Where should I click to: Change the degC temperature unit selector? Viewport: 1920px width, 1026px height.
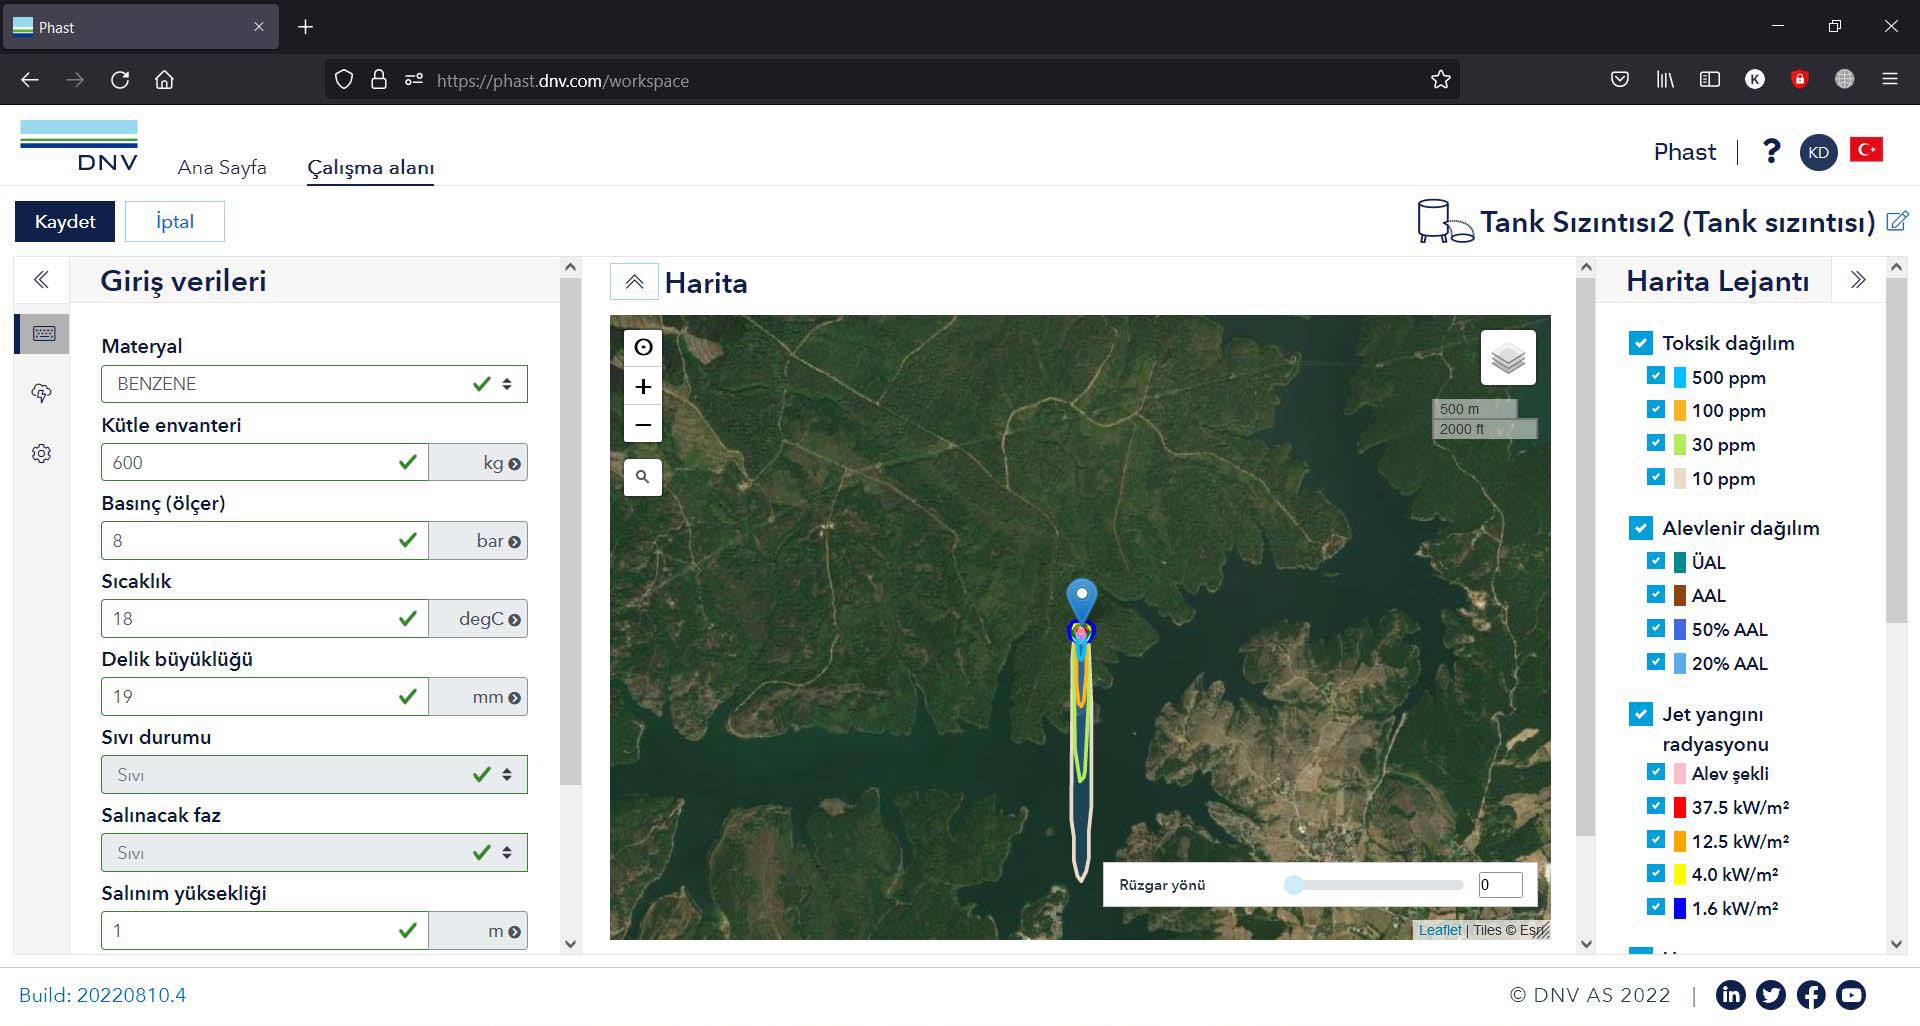pyautogui.click(x=479, y=619)
